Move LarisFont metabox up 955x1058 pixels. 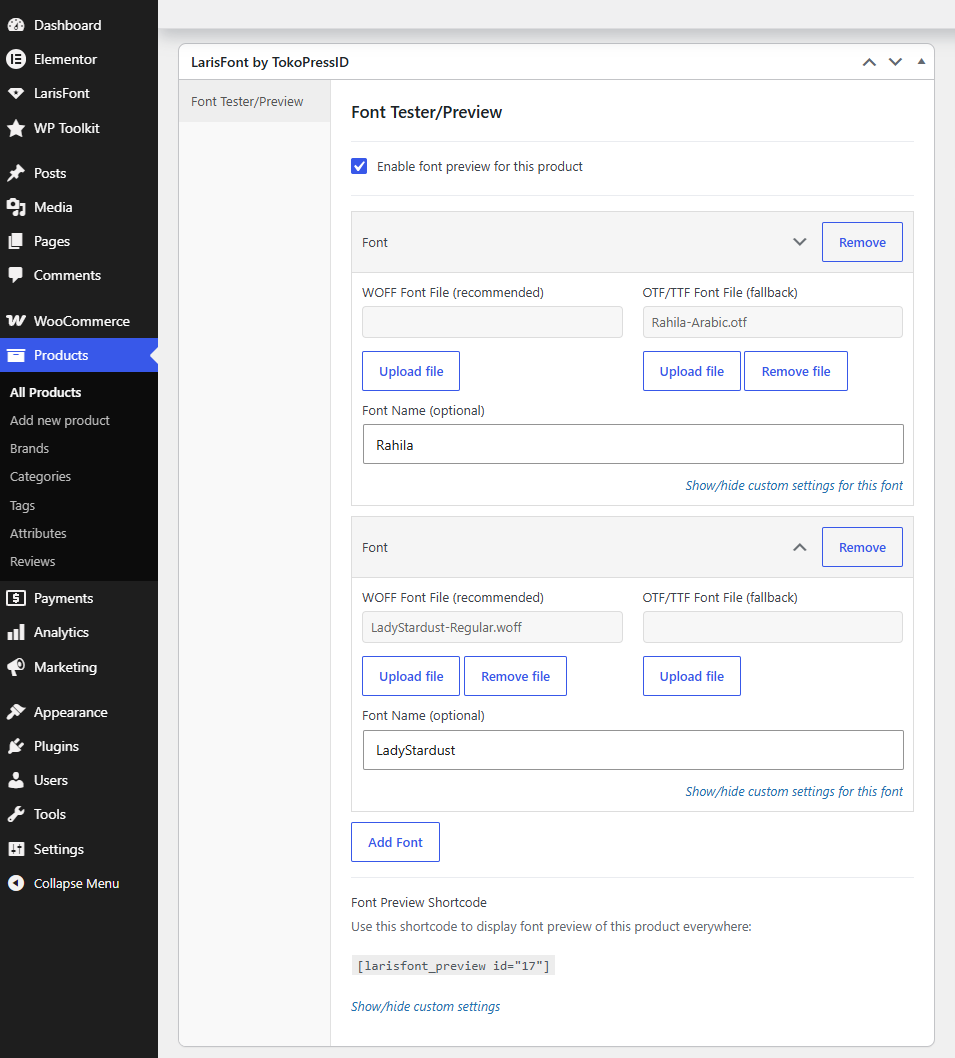click(x=869, y=62)
